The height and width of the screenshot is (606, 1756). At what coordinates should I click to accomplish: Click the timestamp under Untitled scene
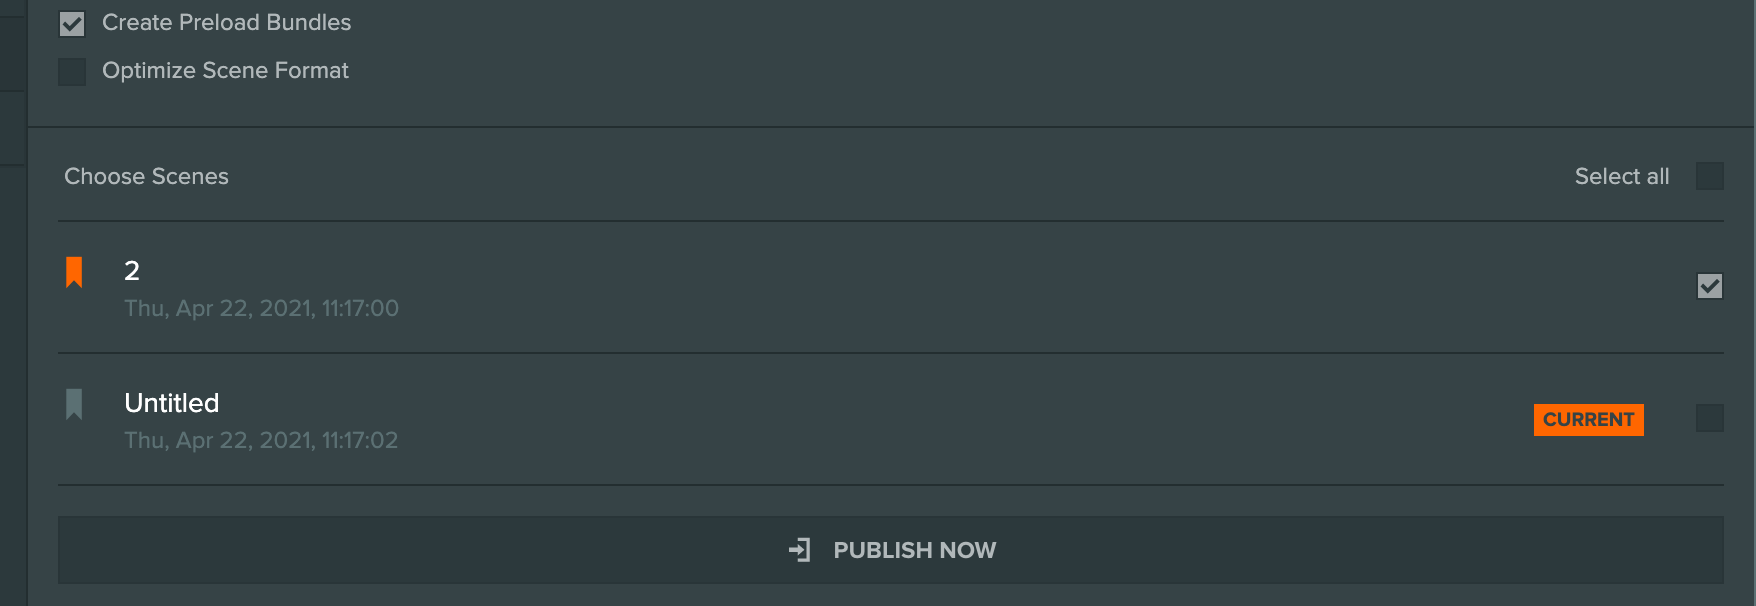(260, 440)
